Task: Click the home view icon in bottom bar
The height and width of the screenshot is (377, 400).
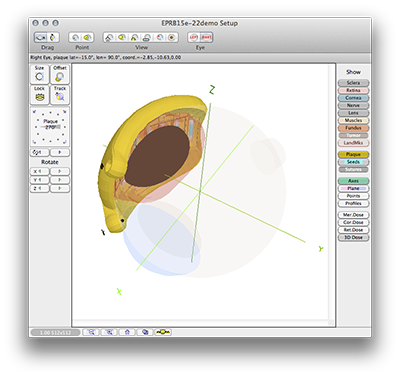Action: click(x=127, y=332)
